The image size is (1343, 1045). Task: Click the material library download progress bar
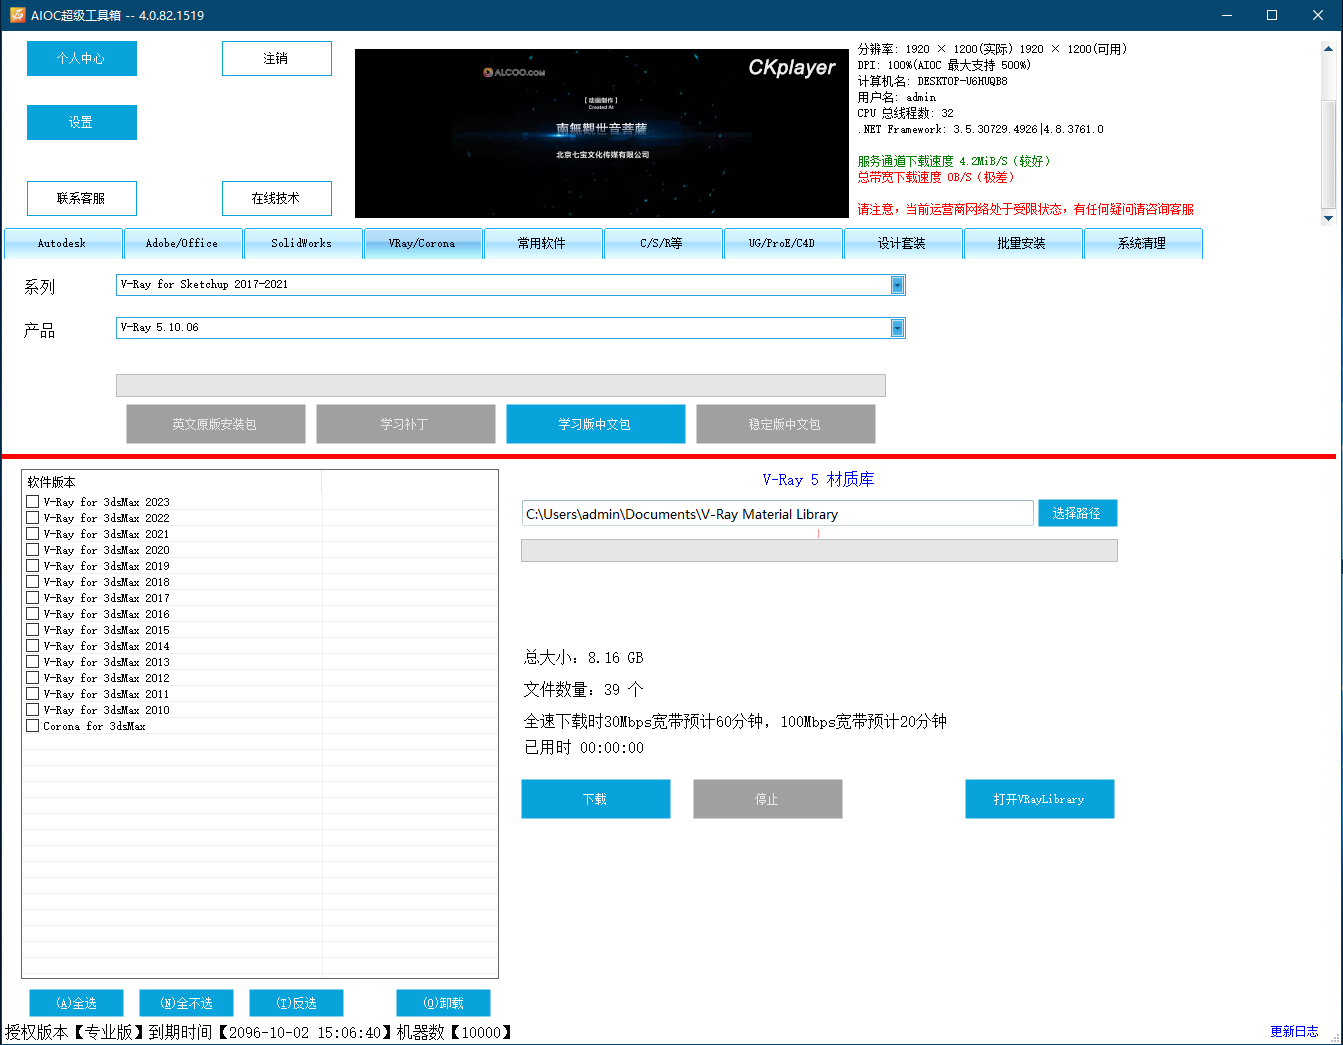pos(819,551)
